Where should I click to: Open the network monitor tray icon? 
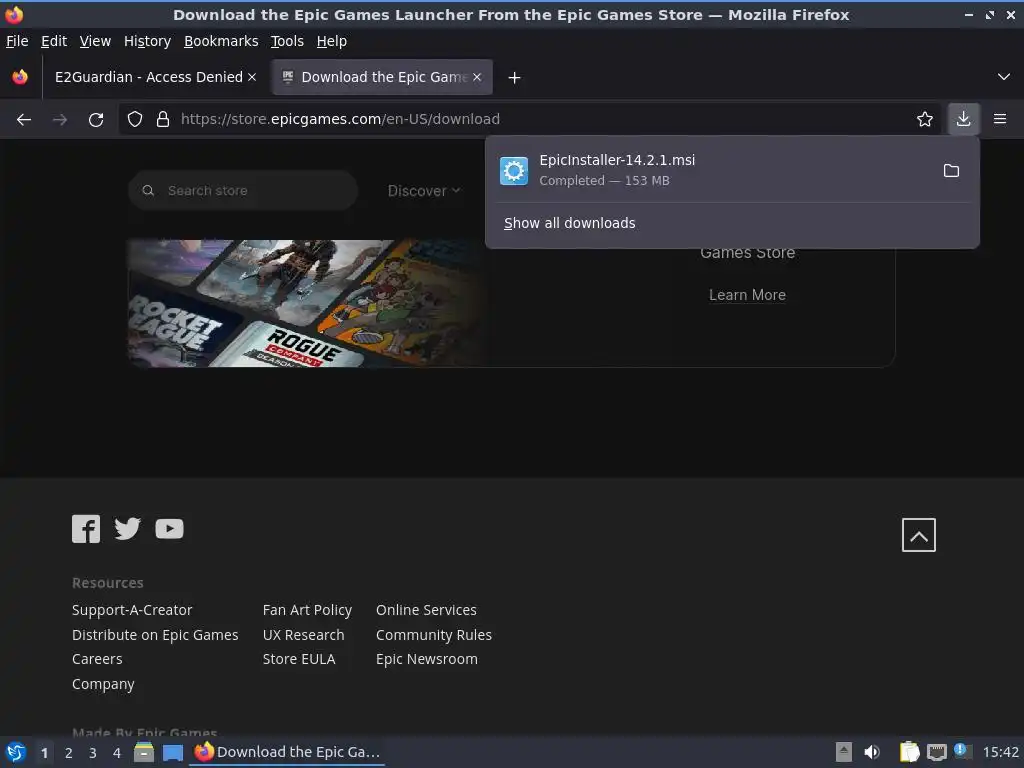tap(936, 753)
